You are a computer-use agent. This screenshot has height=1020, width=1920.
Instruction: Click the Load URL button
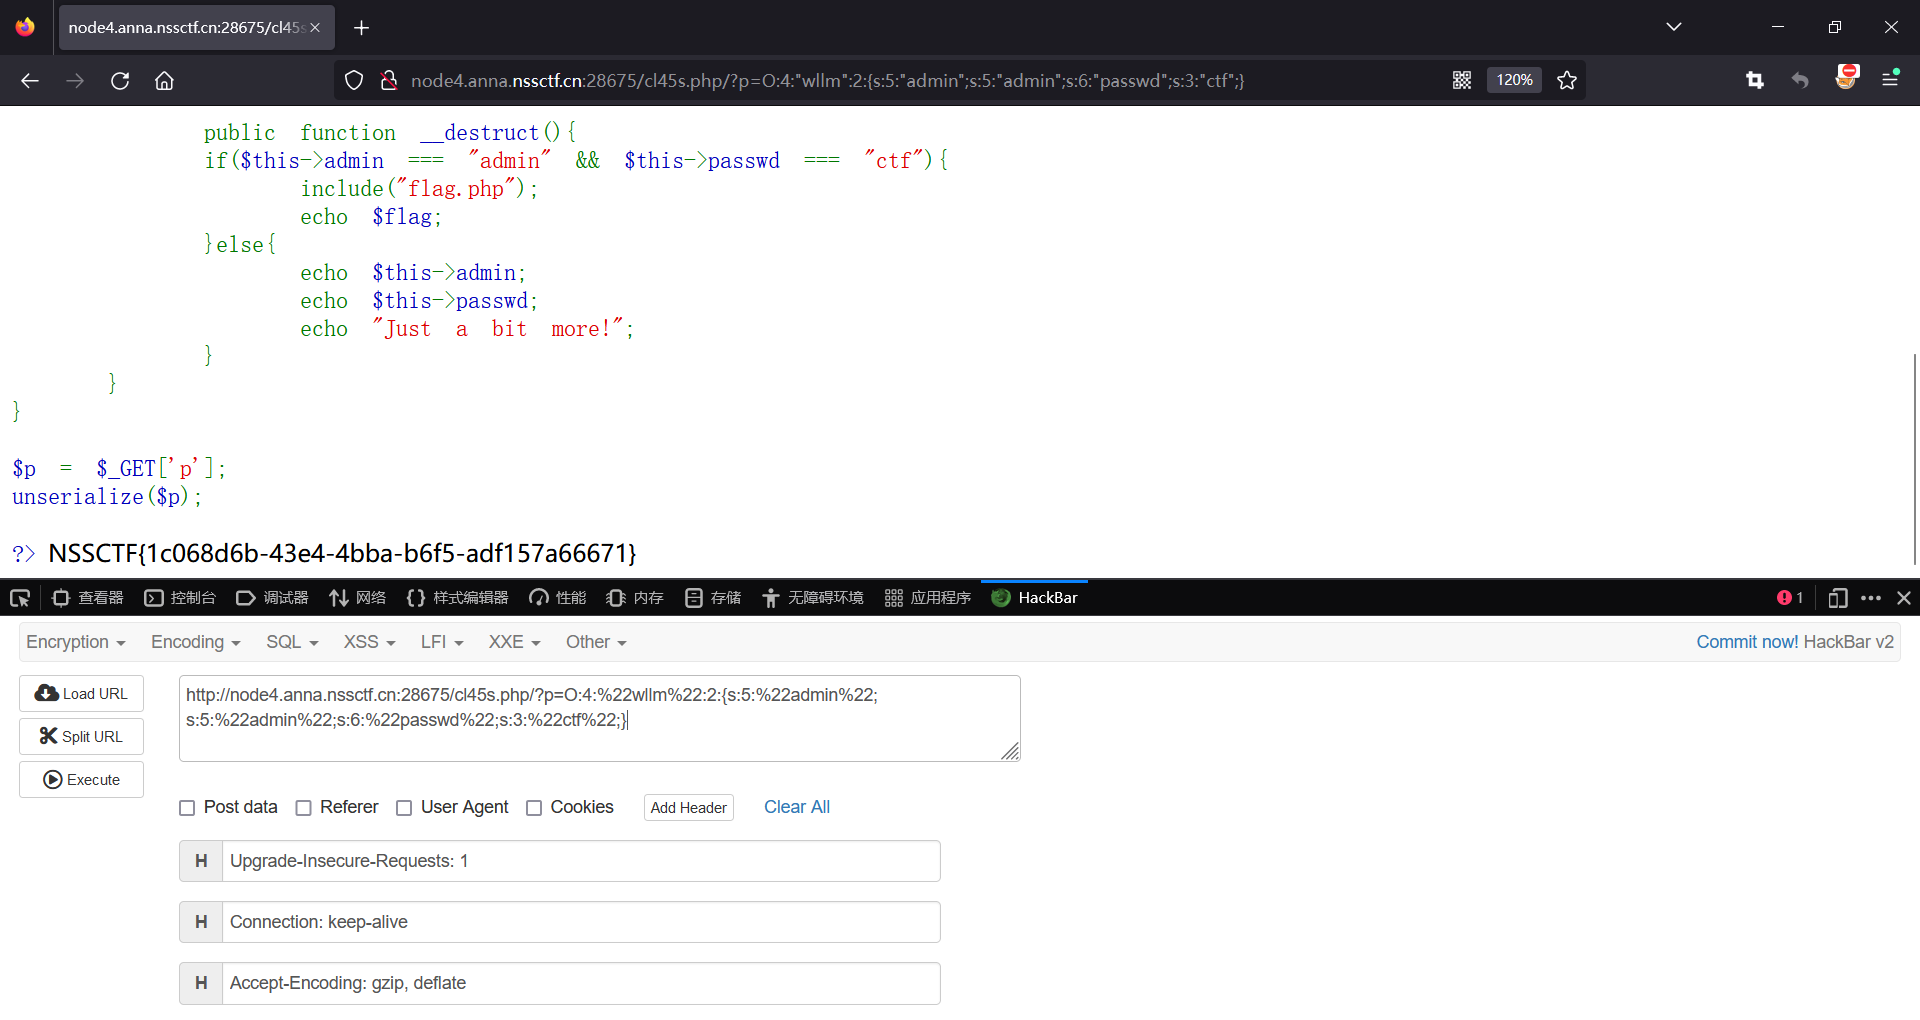pos(81,694)
